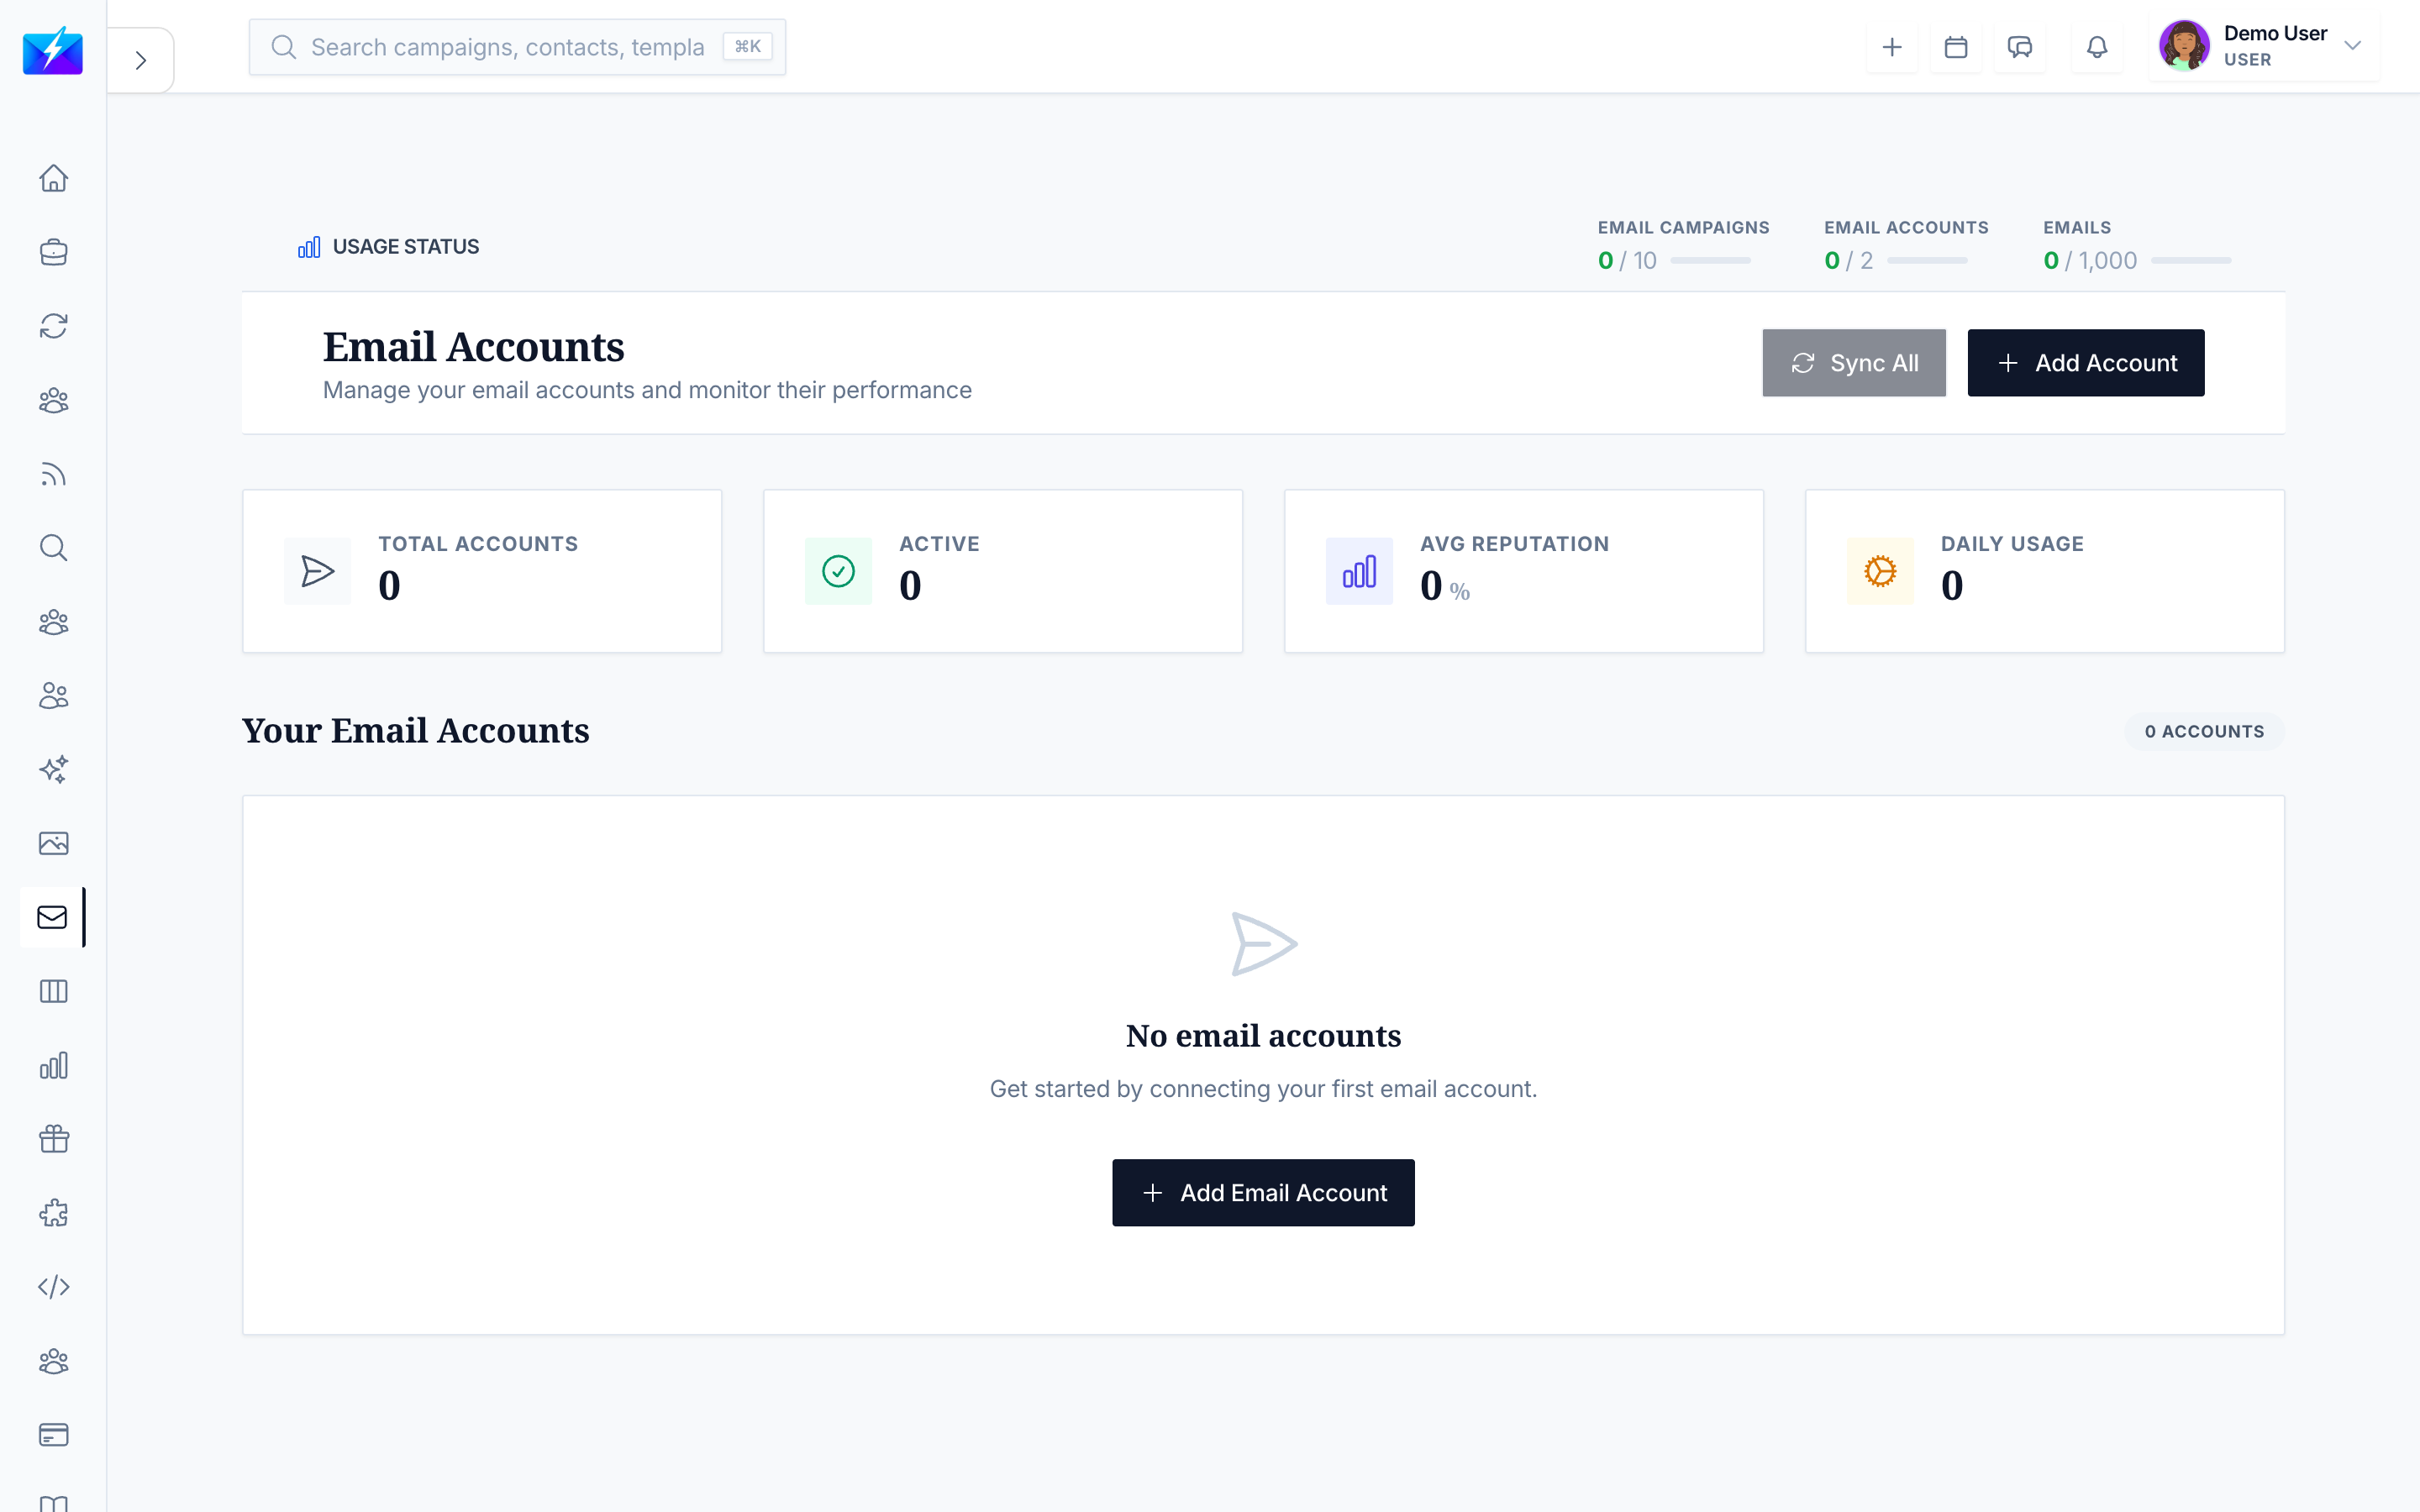Open the chat messages icon in top bar
The height and width of the screenshot is (1512, 2420).
(2020, 47)
